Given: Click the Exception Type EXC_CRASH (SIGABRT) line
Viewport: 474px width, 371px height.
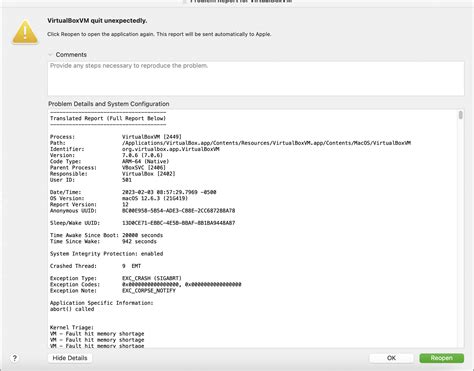Looking at the screenshot, I should coord(116,278).
